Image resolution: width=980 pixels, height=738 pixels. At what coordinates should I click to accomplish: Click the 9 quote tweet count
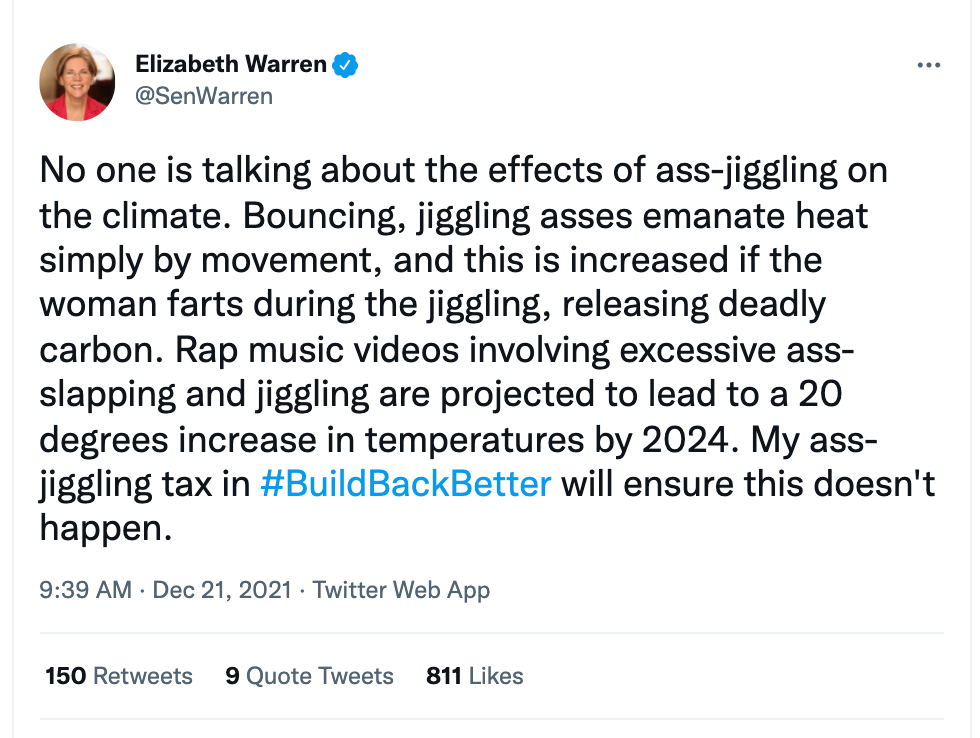pyautogui.click(x=232, y=676)
